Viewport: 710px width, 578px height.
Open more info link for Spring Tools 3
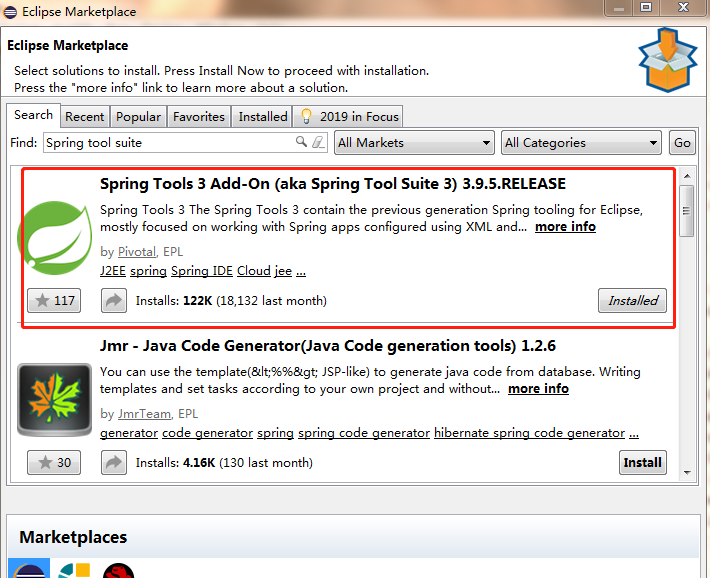565,226
